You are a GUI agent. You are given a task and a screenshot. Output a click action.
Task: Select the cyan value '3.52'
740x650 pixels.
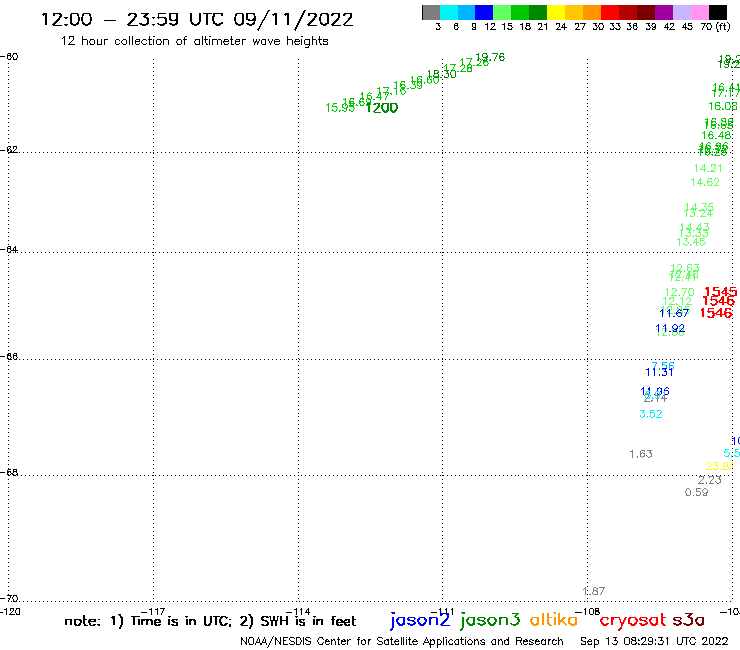[x=651, y=414]
